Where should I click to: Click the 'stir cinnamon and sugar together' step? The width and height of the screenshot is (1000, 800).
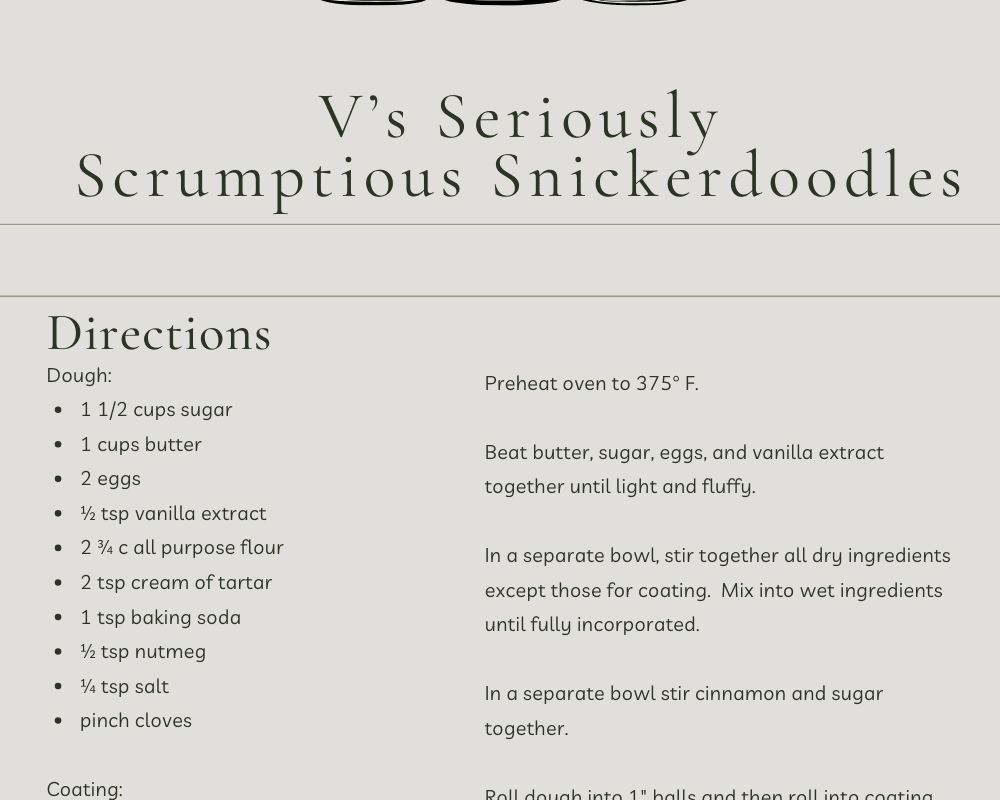(x=683, y=710)
